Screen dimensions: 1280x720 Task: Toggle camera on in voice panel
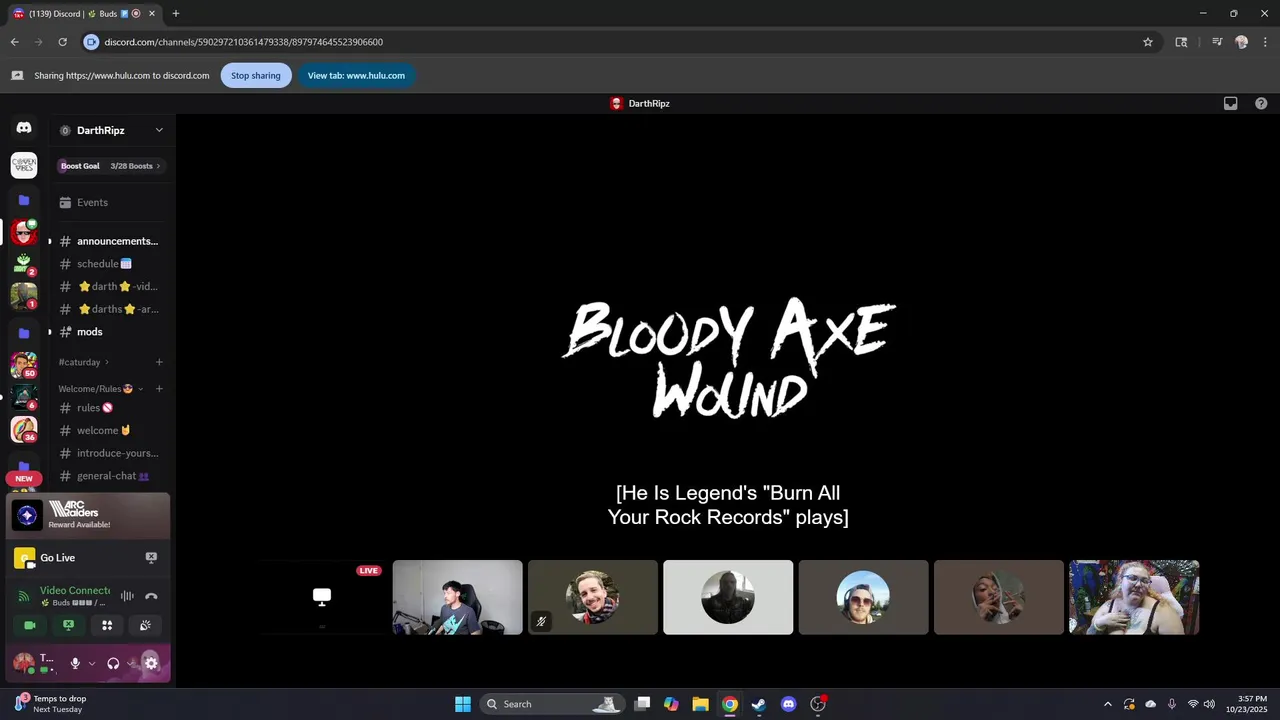click(x=29, y=625)
